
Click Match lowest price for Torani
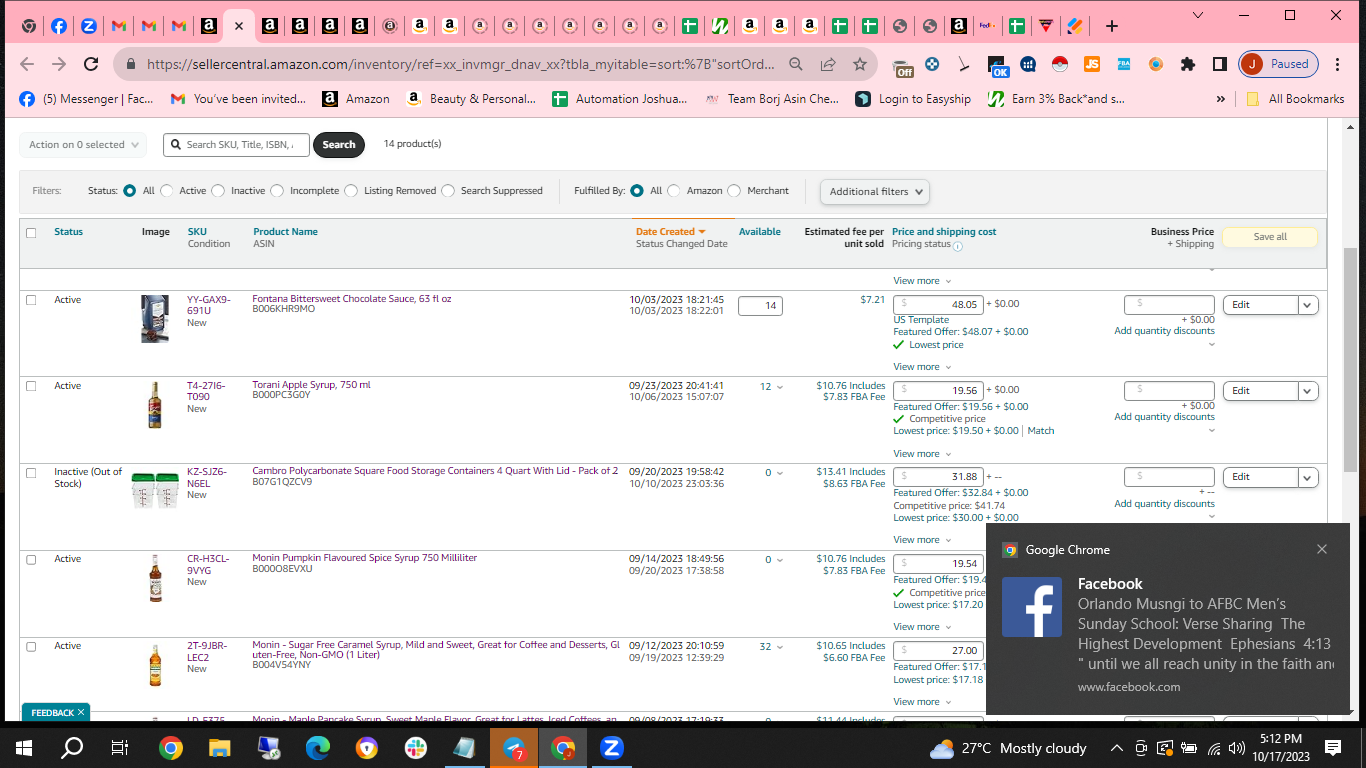point(1041,431)
